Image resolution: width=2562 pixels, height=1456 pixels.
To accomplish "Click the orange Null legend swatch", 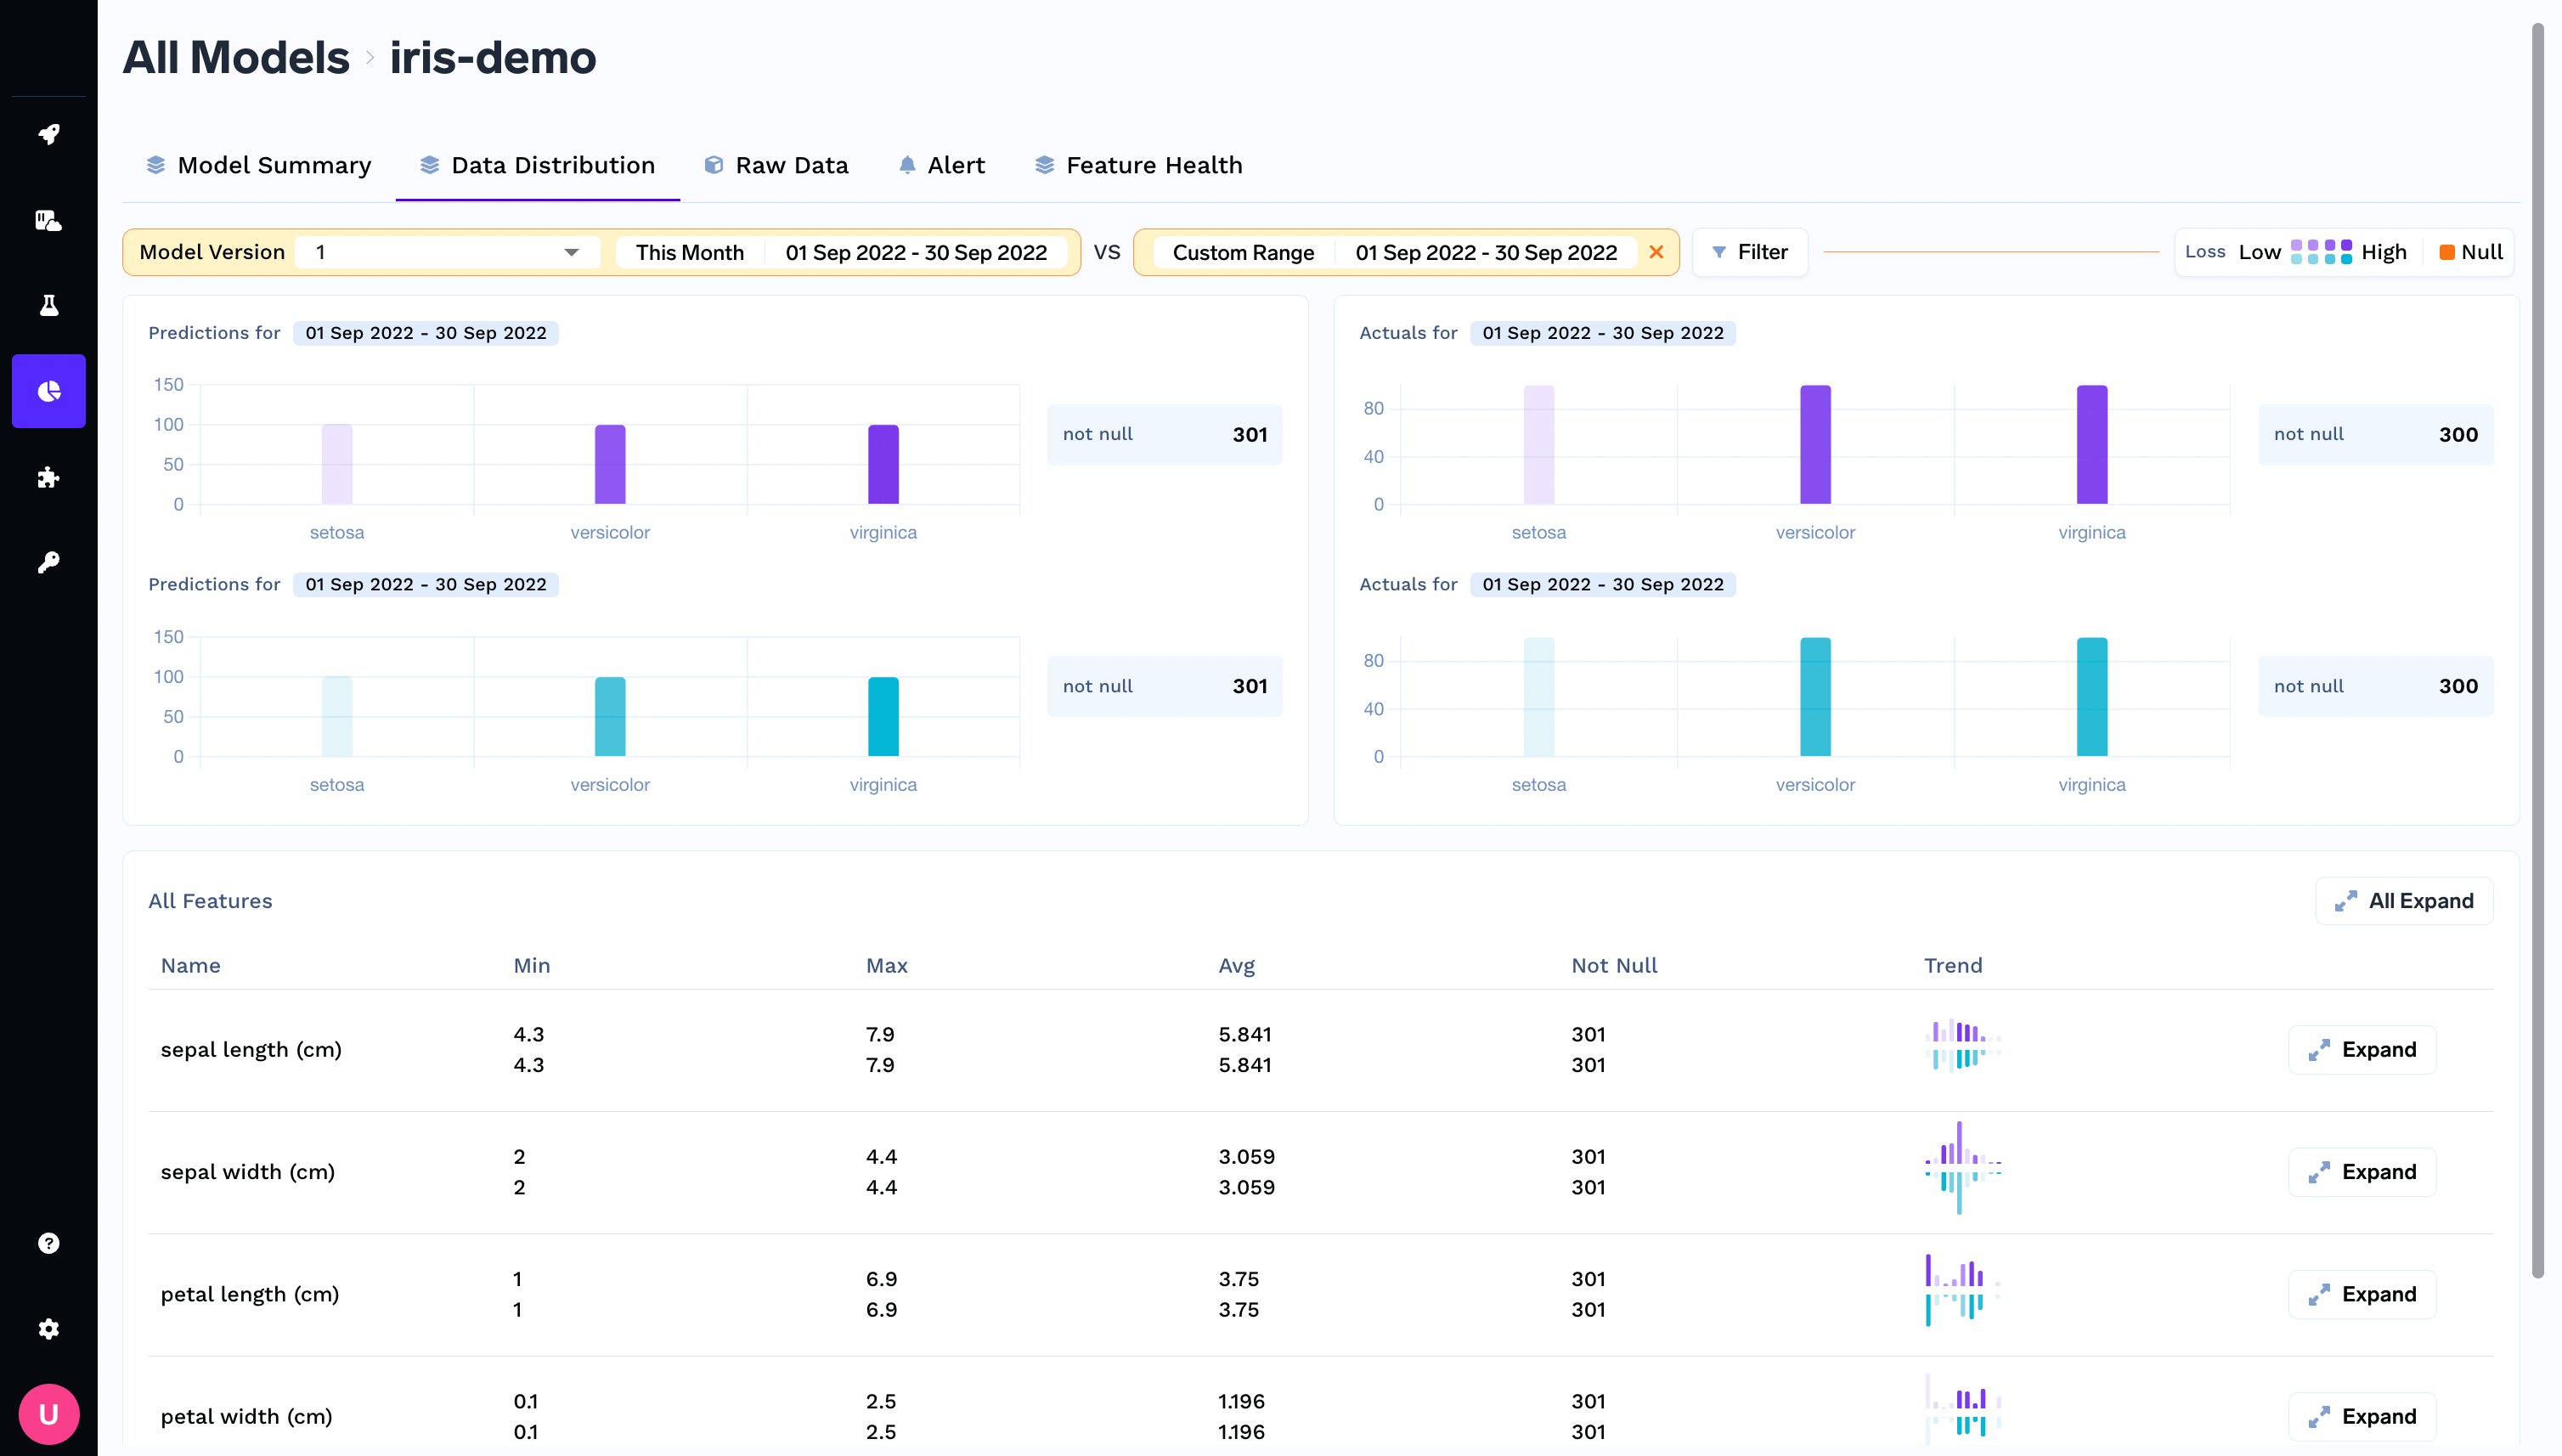I will pyautogui.click(x=2447, y=252).
